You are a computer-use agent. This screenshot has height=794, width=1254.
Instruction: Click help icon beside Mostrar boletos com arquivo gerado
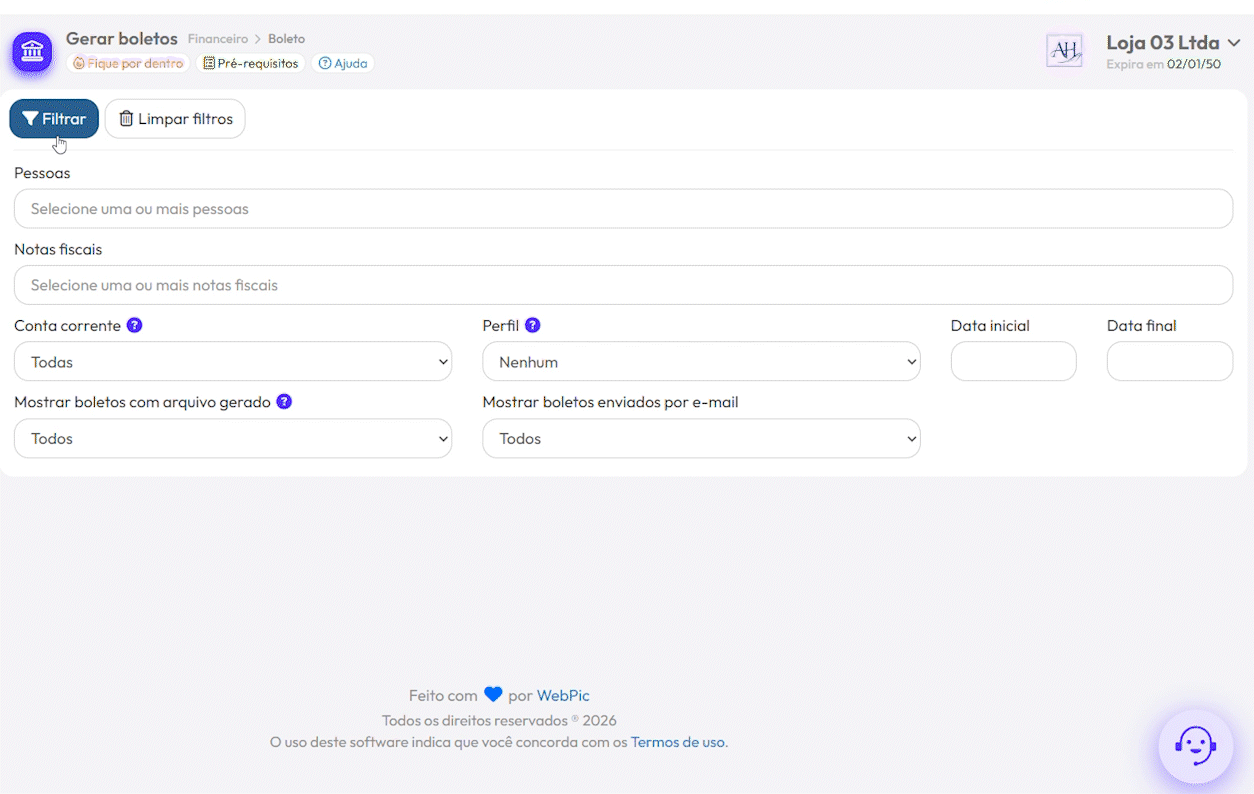[x=284, y=402]
